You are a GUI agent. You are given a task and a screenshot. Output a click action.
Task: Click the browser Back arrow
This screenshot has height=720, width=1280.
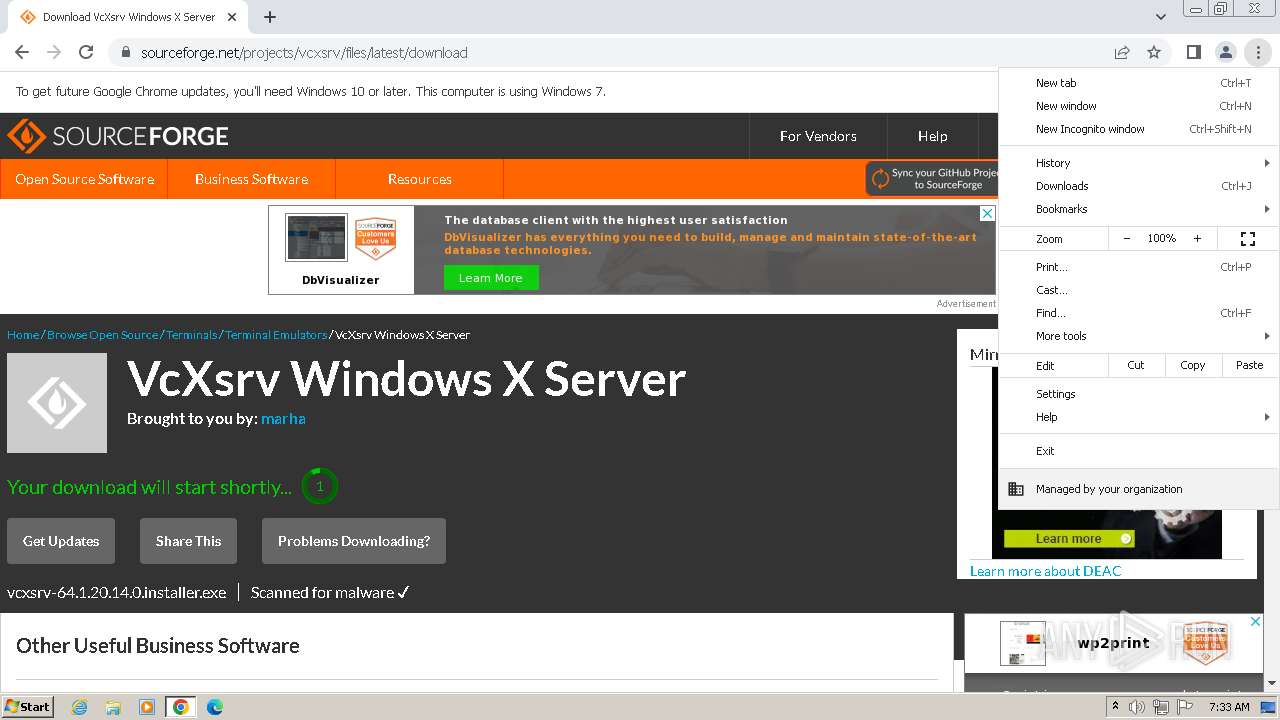point(22,52)
